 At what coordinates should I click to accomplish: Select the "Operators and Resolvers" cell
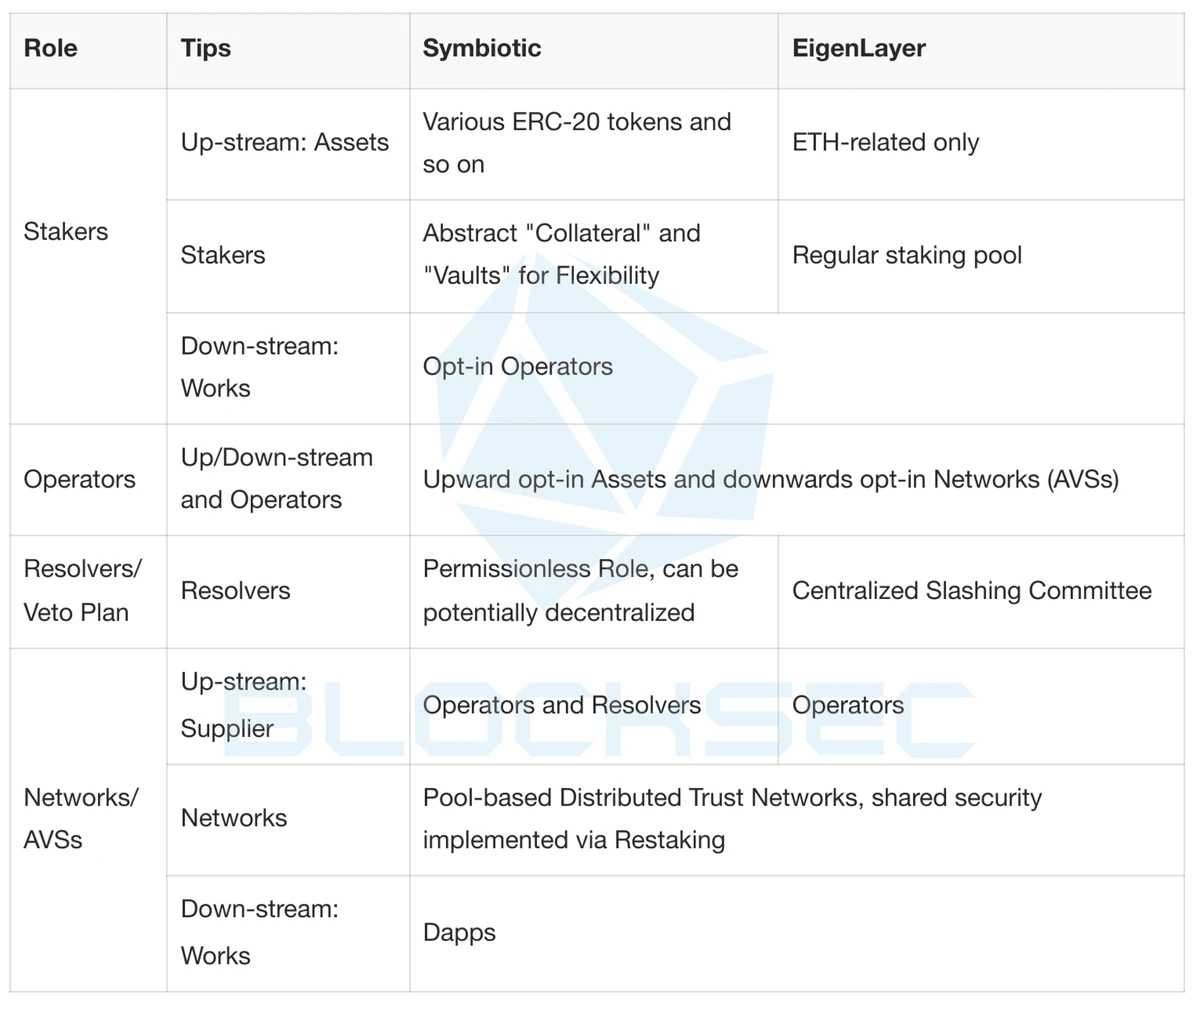562,706
